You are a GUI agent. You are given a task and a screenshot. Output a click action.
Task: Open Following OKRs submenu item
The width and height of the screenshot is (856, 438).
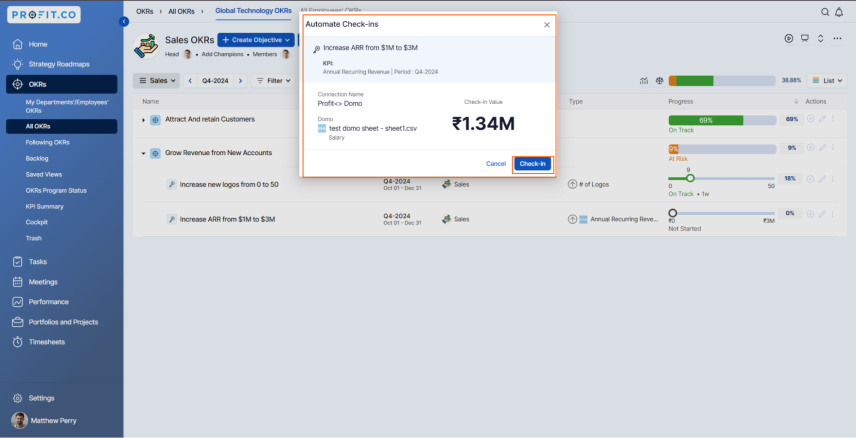click(47, 143)
